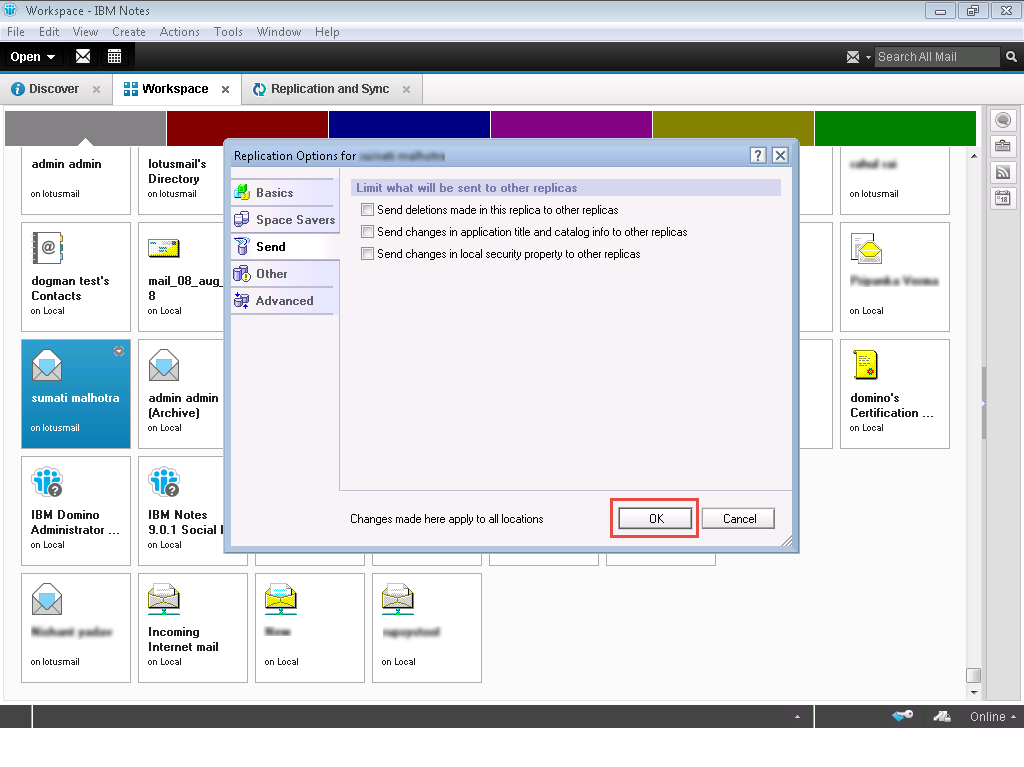Open the Help menu
The height and width of the screenshot is (767, 1024).
tap(327, 32)
